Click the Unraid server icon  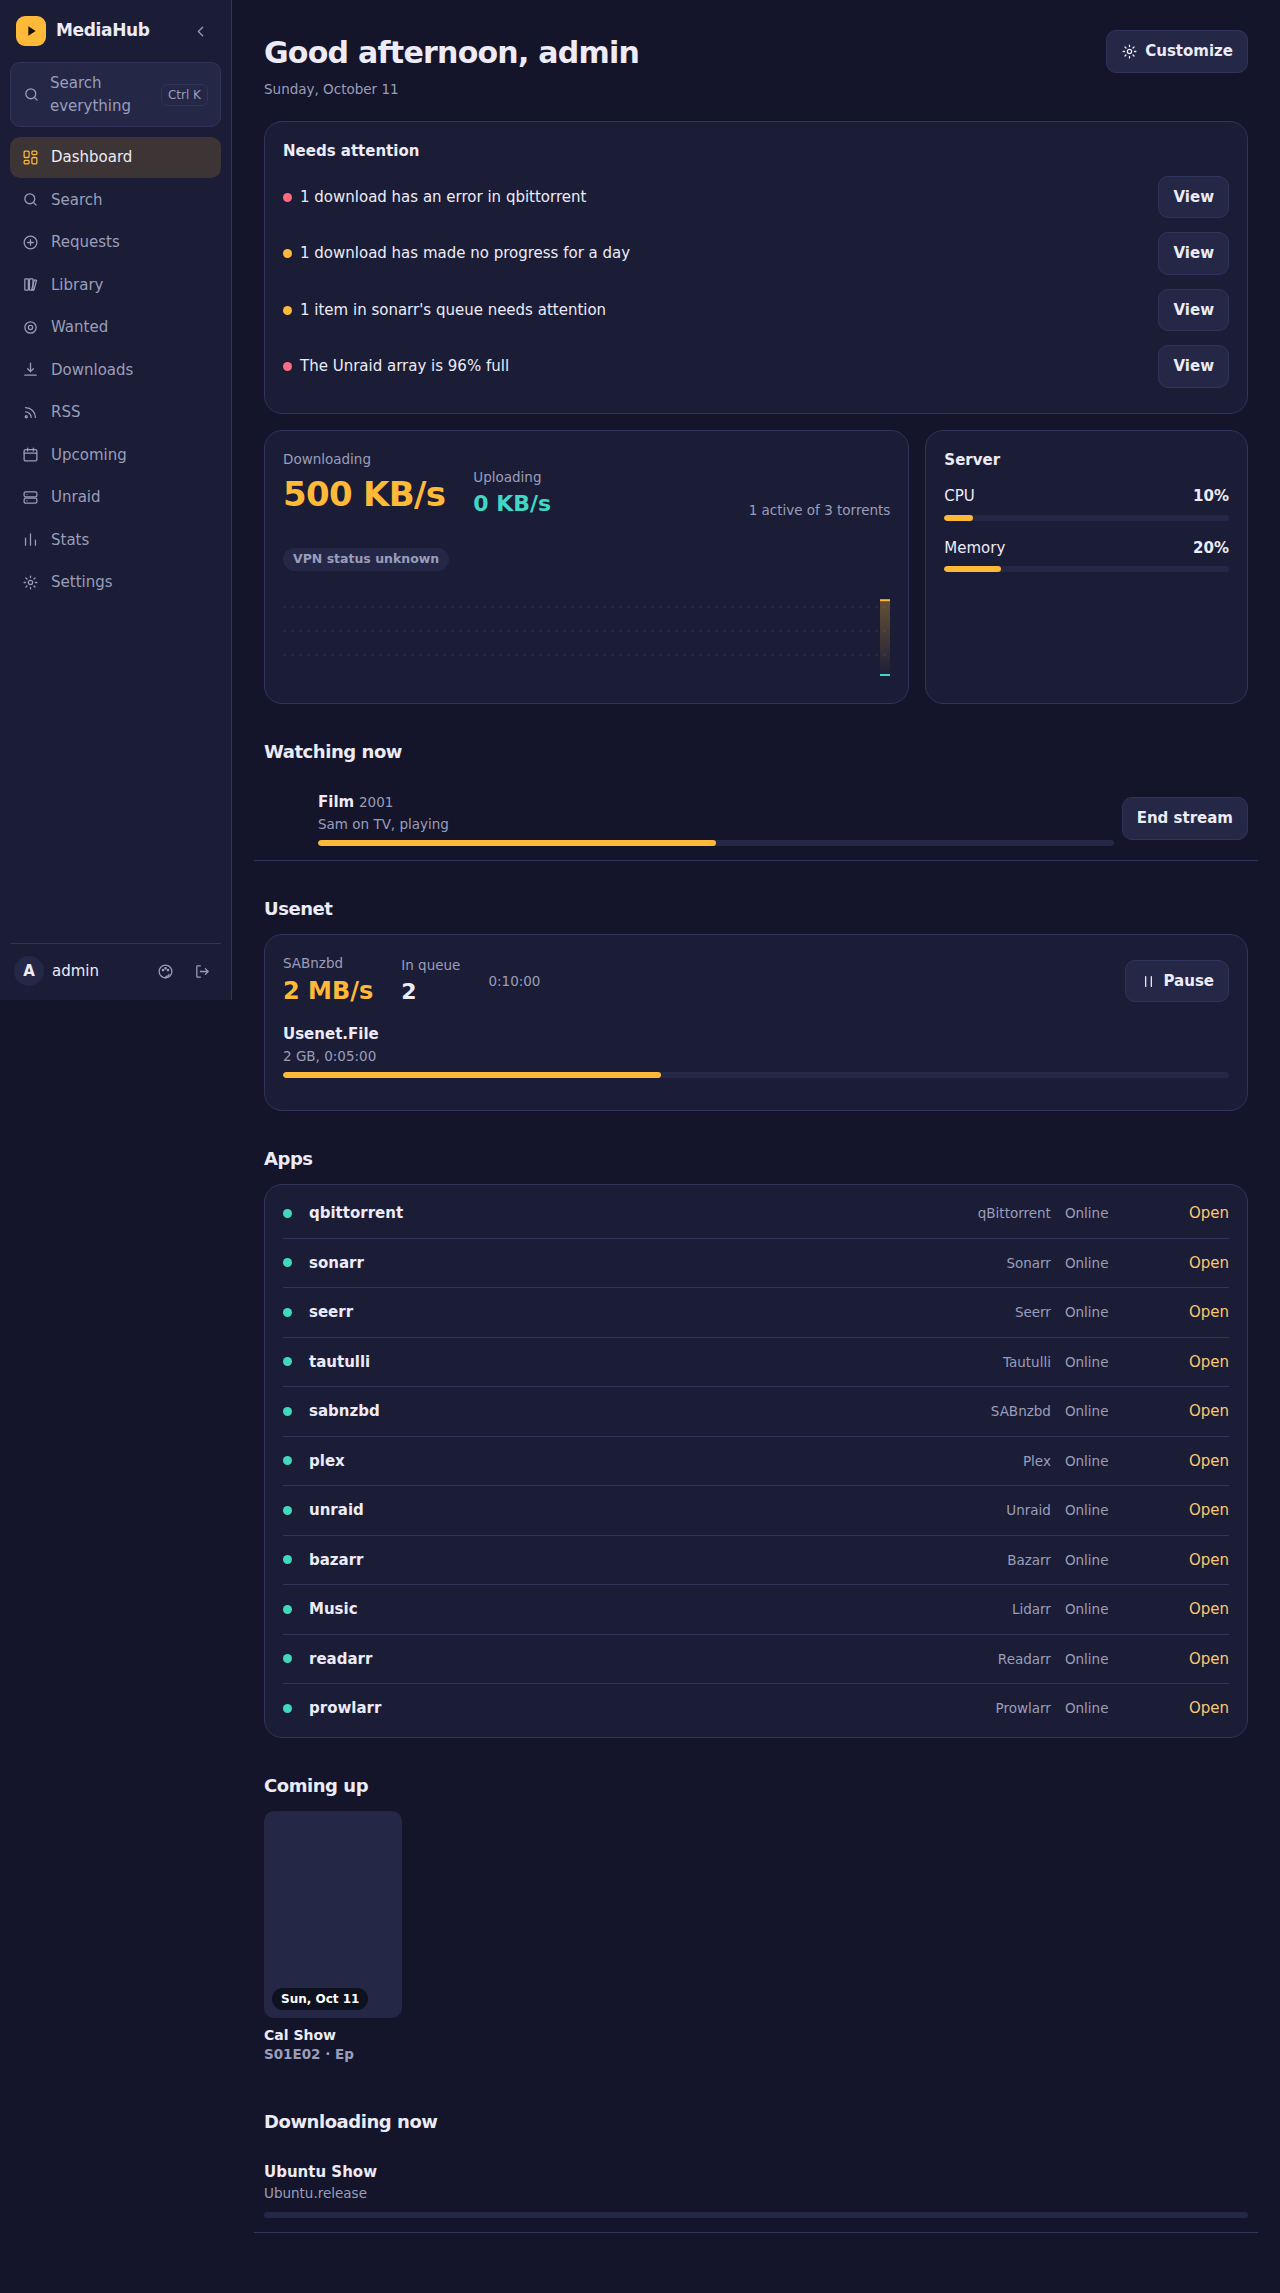31,497
